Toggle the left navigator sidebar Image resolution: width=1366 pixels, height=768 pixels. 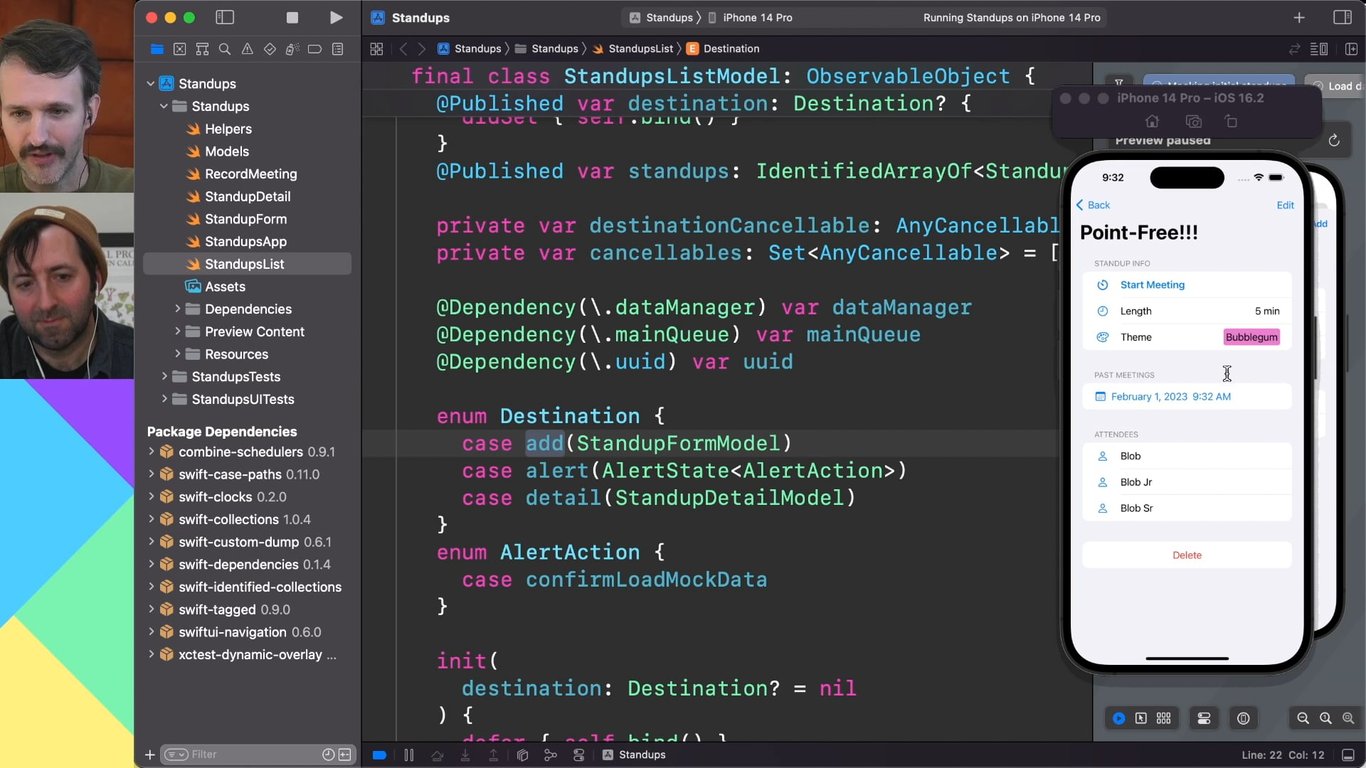coord(225,18)
